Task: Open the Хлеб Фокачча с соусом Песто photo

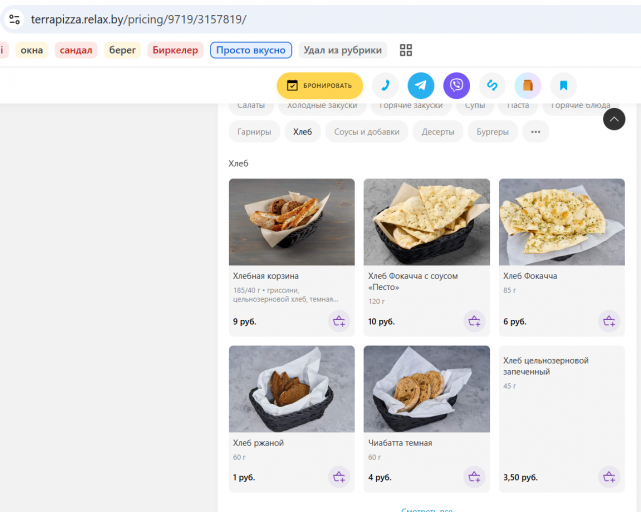Action: pos(427,222)
